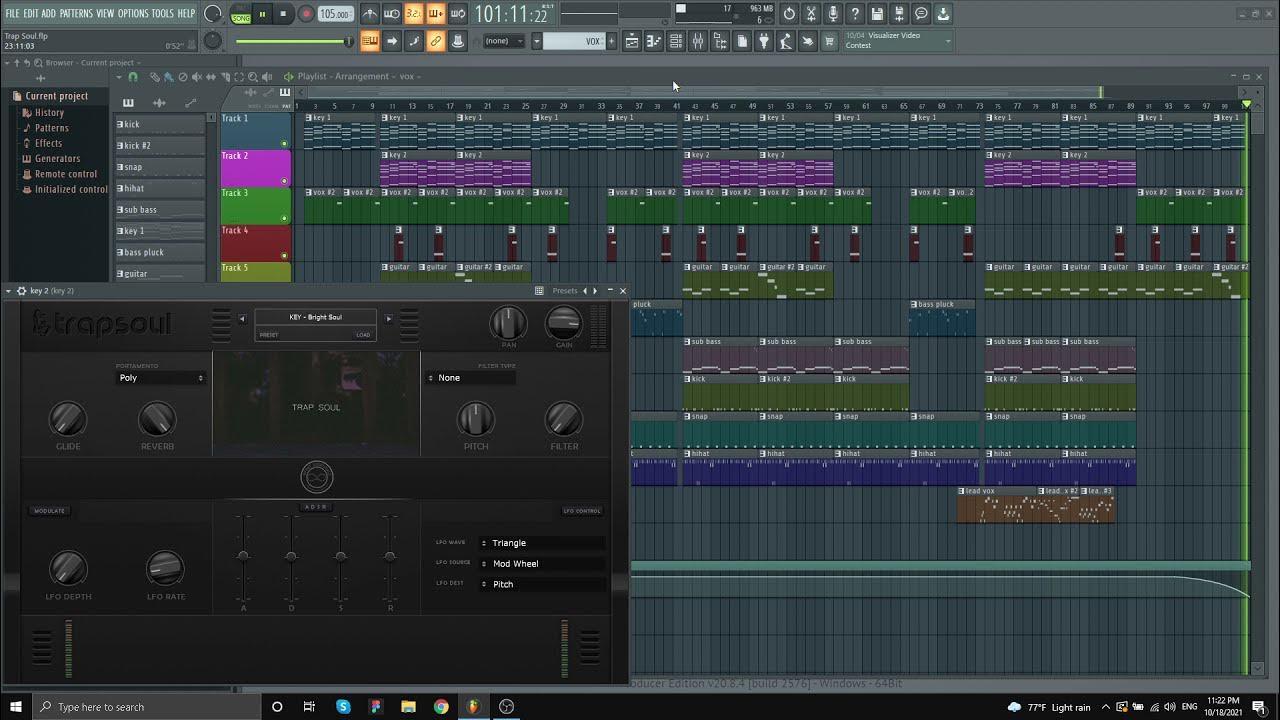The width and height of the screenshot is (1280, 720).
Task: Open the TOOLS menu
Action: click(x=162, y=13)
